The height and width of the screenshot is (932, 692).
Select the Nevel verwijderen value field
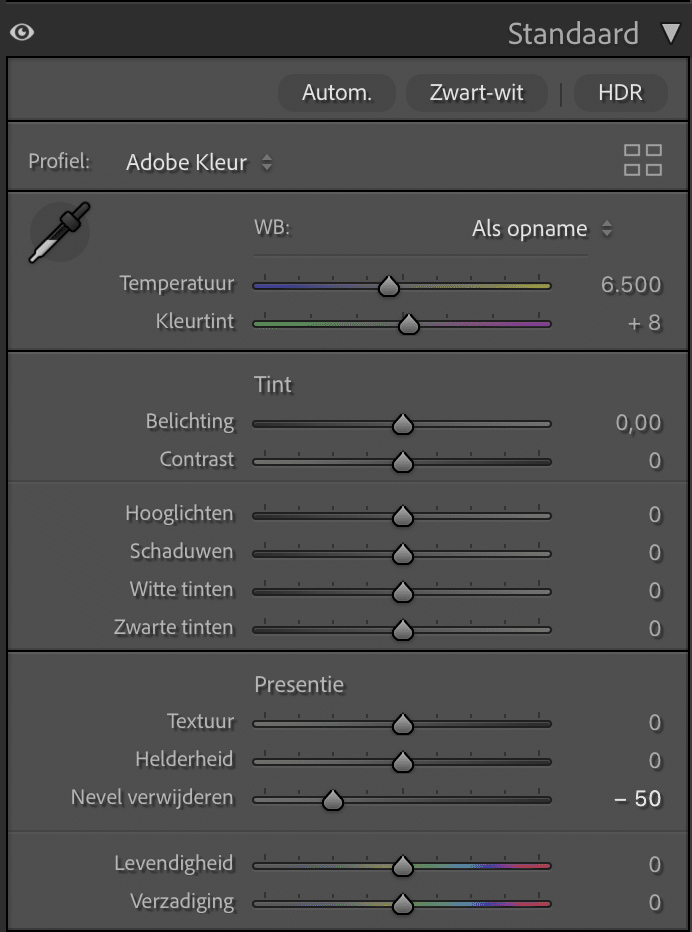click(637, 799)
